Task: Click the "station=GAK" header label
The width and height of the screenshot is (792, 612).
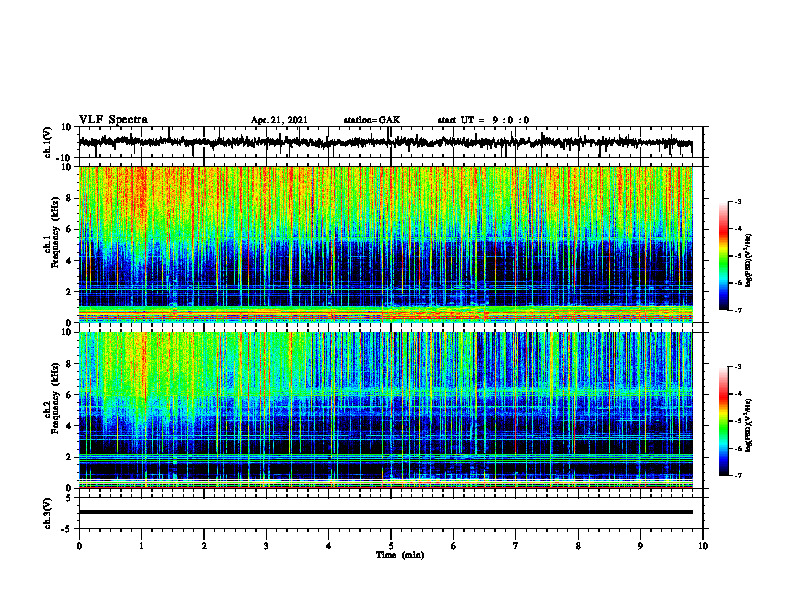Action: pyautogui.click(x=372, y=120)
